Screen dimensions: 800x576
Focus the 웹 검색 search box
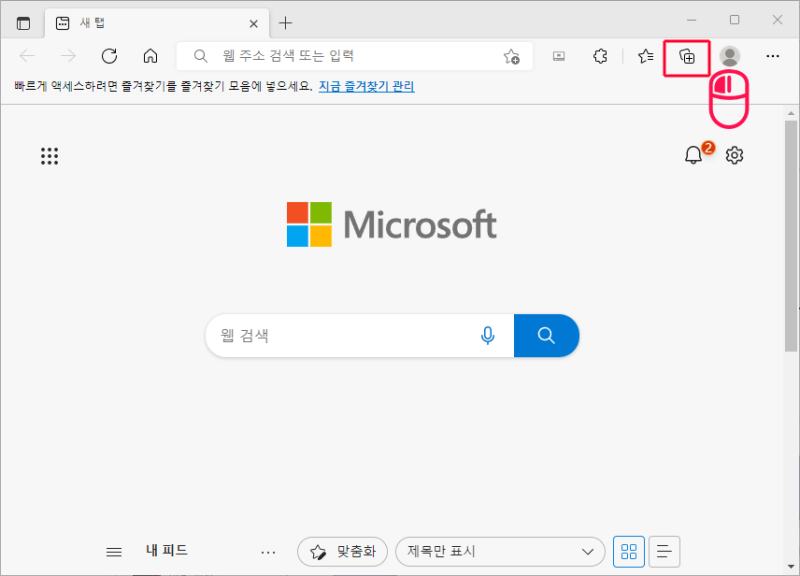pyautogui.click(x=360, y=335)
